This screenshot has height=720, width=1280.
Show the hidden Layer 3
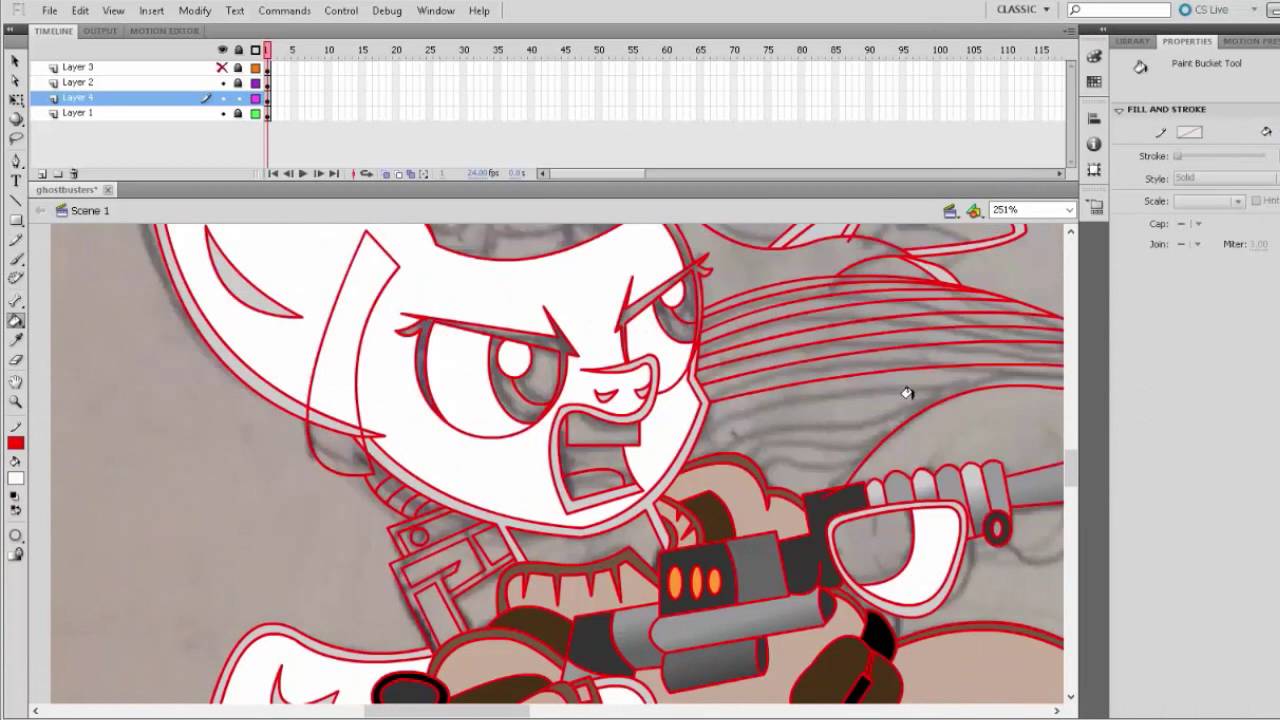click(x=222, y=67)
